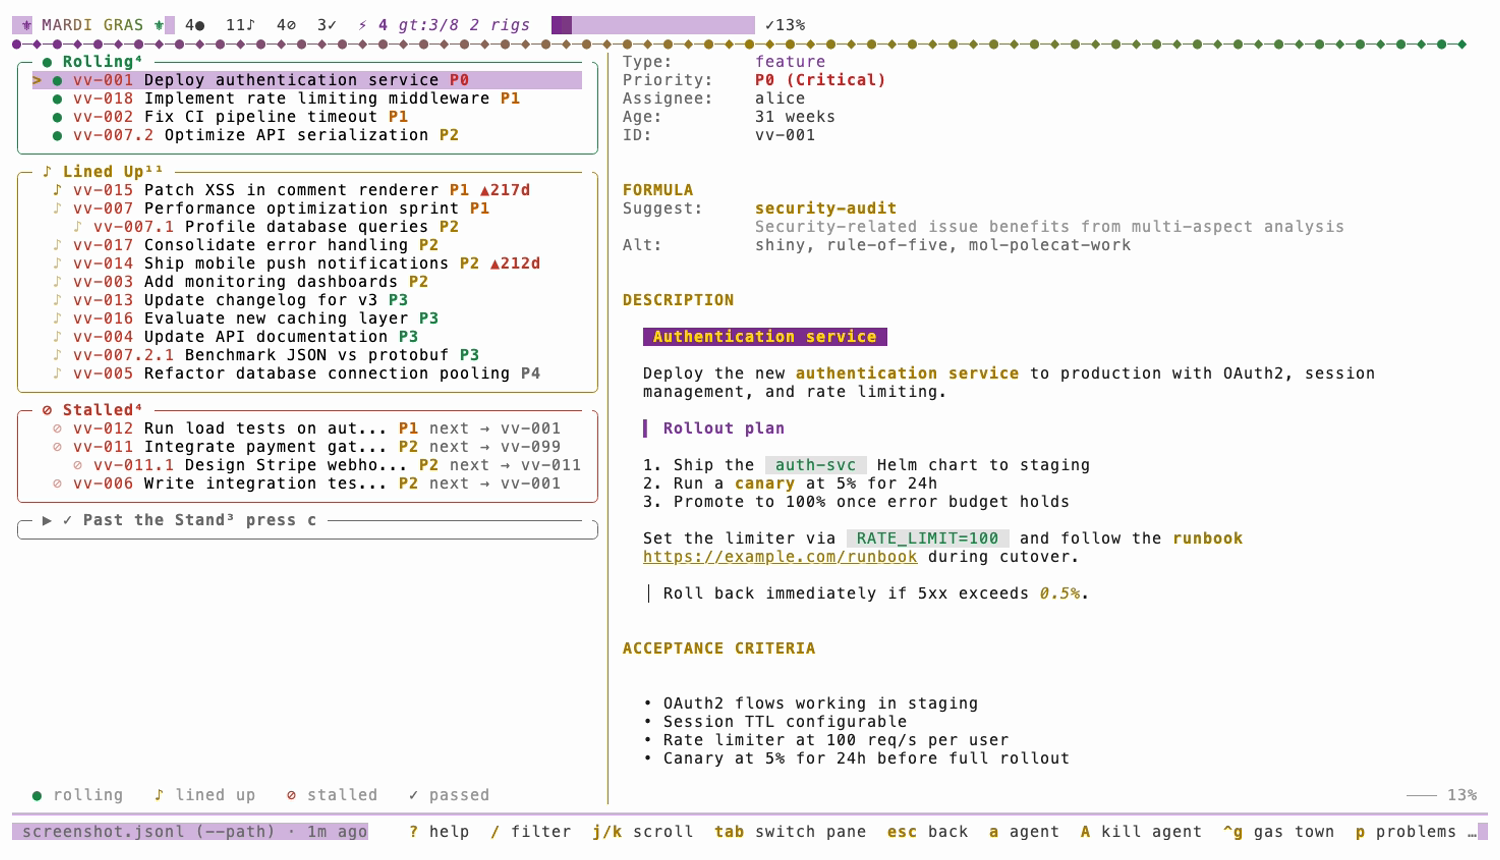Click the stalled icon in the Stalled section header

click(x=47, y=411)
